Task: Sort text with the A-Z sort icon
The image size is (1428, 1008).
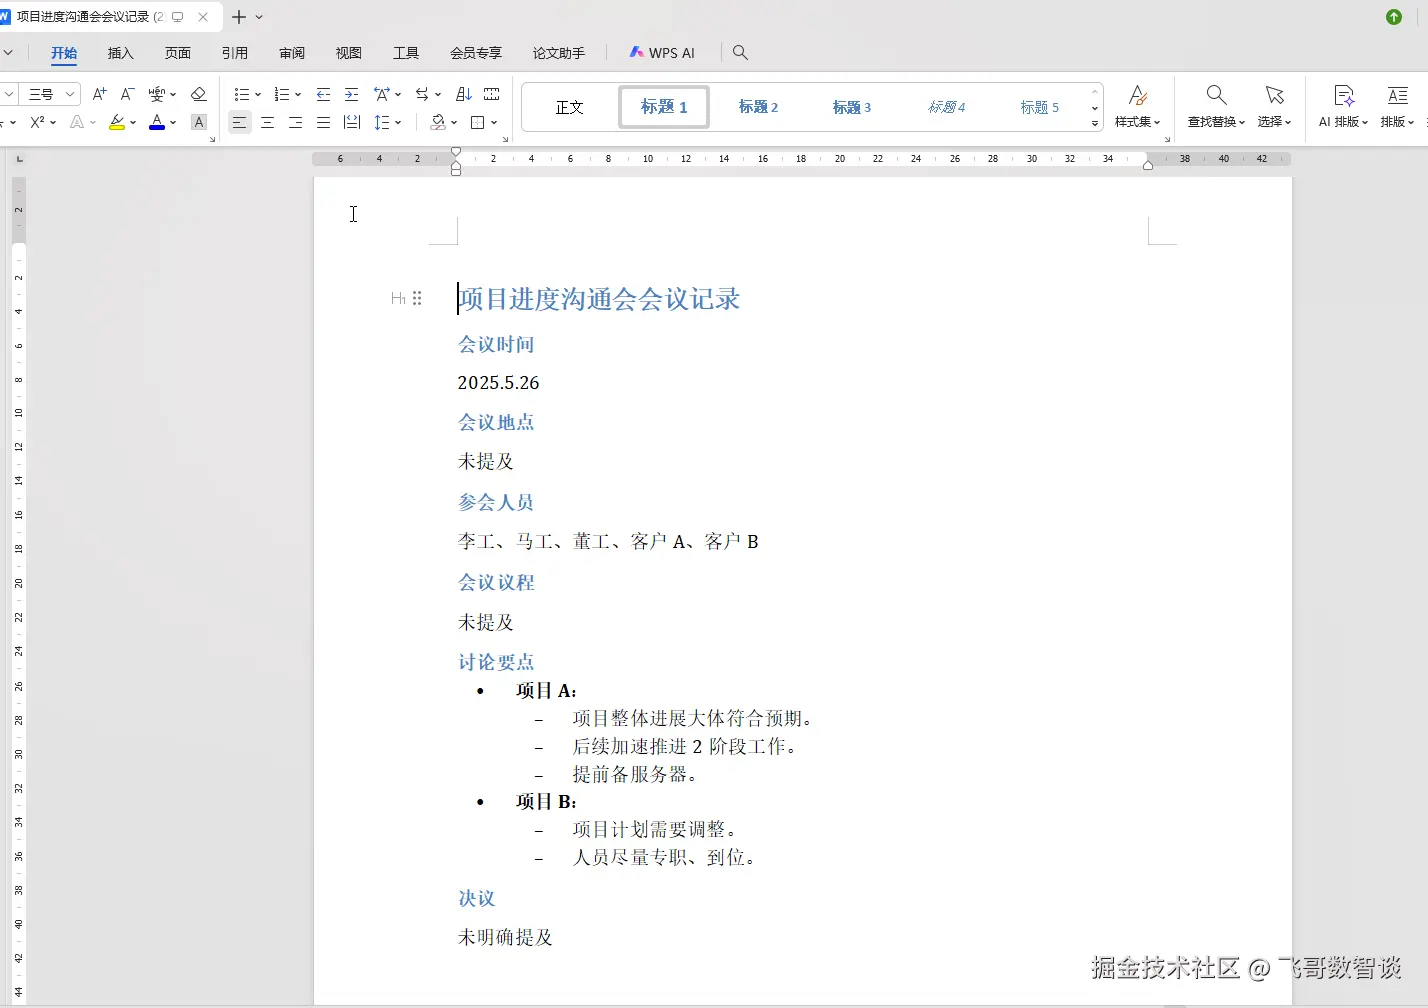Action: pyautogui.click(x=463, y=94)
